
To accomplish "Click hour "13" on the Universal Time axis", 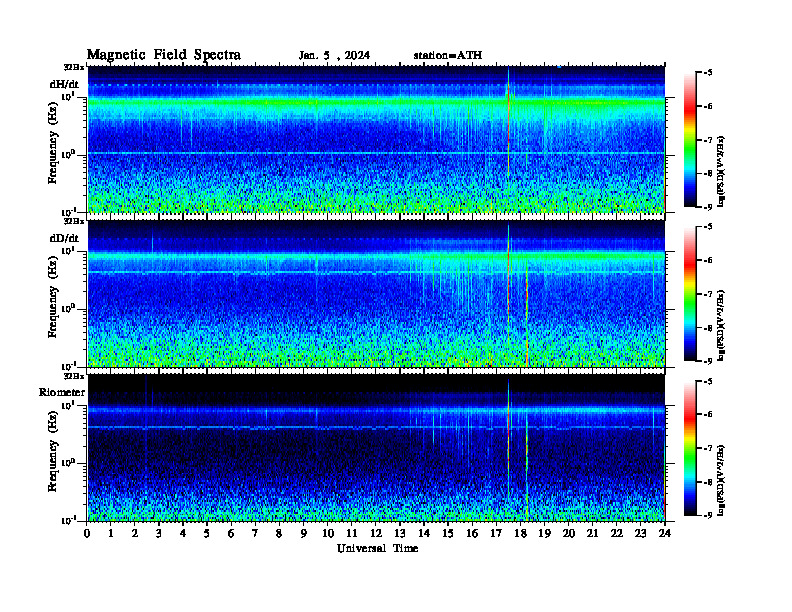I will (x=400, y=533).
